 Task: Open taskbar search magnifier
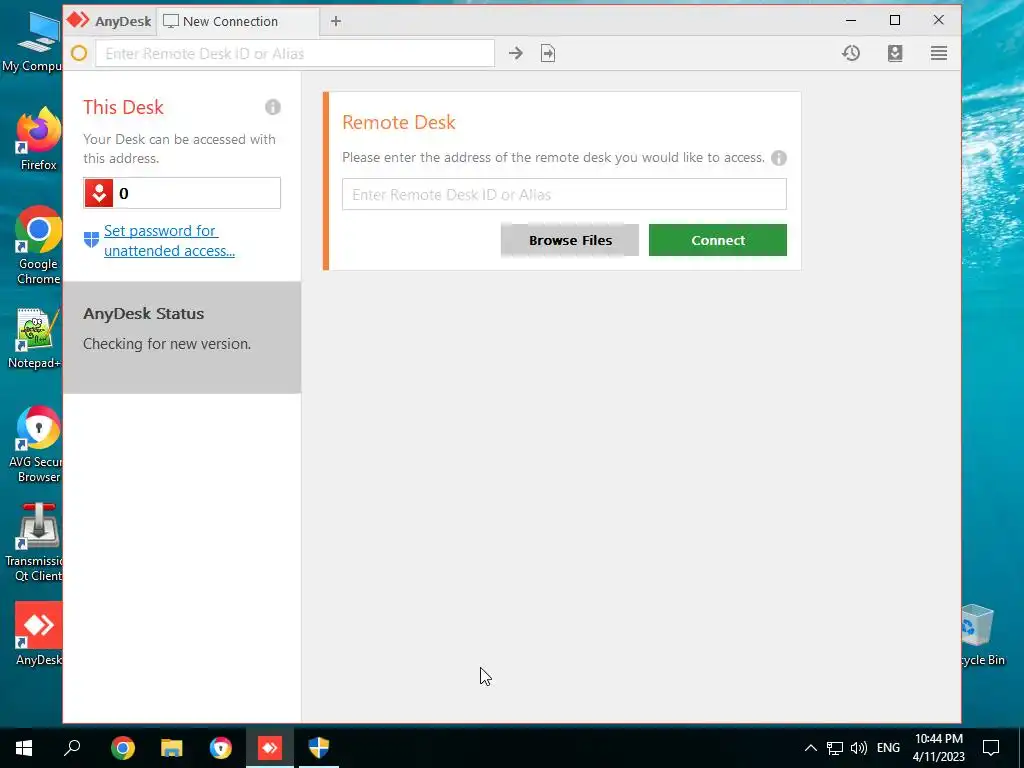pos(72,748)
